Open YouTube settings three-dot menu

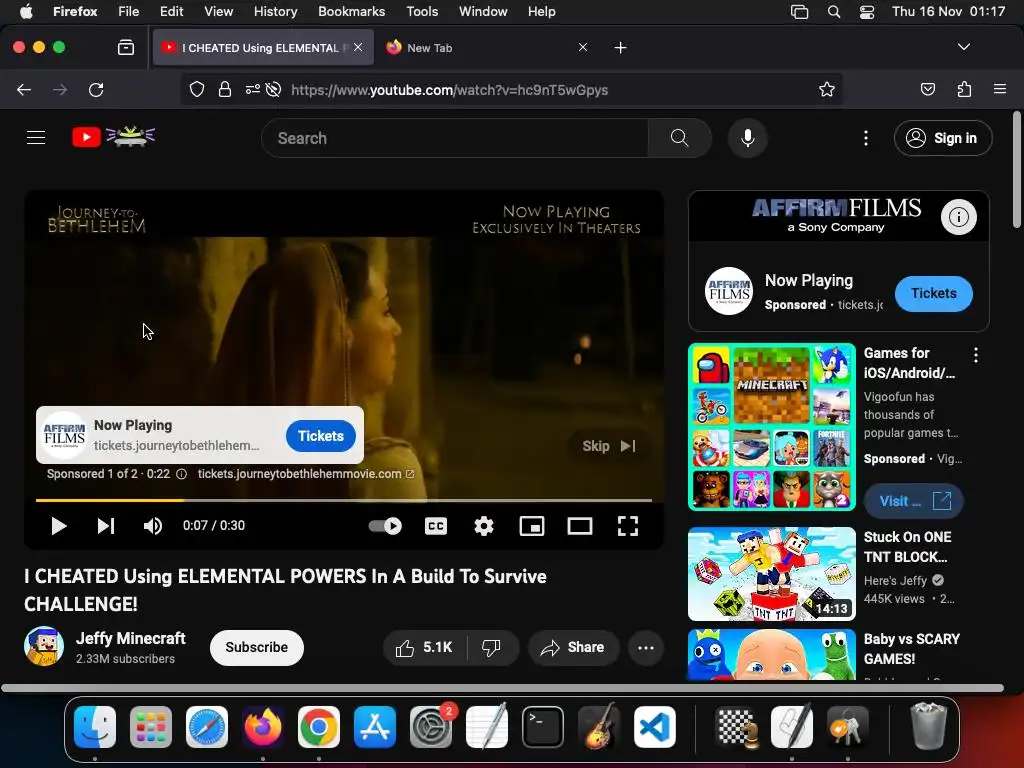pos(866,138)
